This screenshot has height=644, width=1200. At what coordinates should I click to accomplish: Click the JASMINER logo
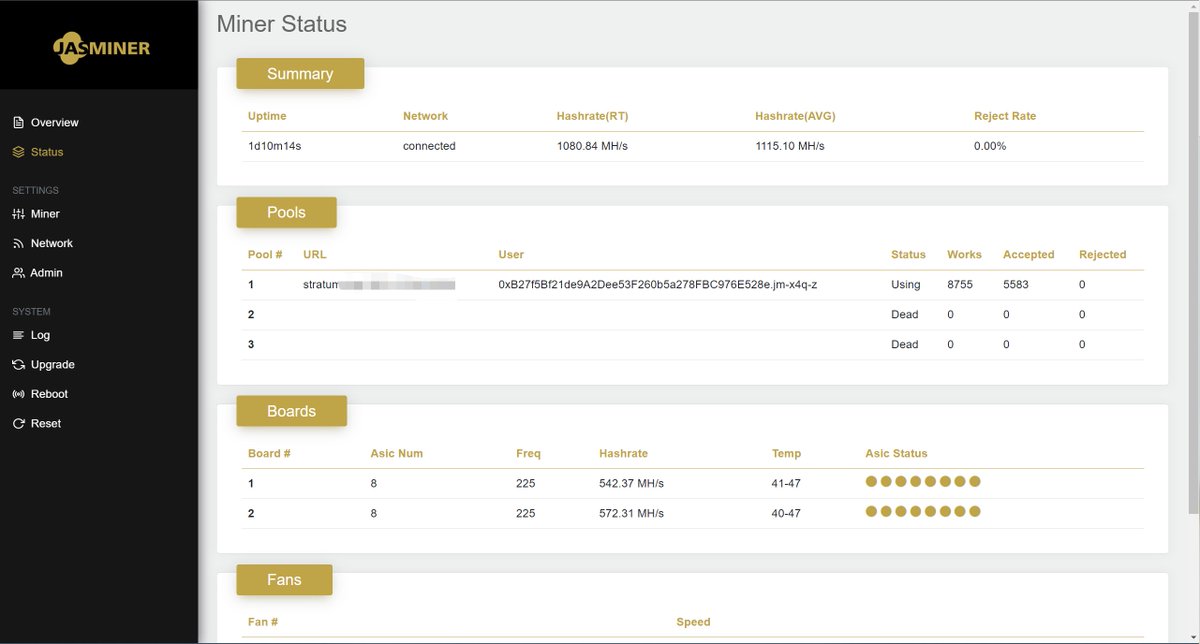coord(100,47)
